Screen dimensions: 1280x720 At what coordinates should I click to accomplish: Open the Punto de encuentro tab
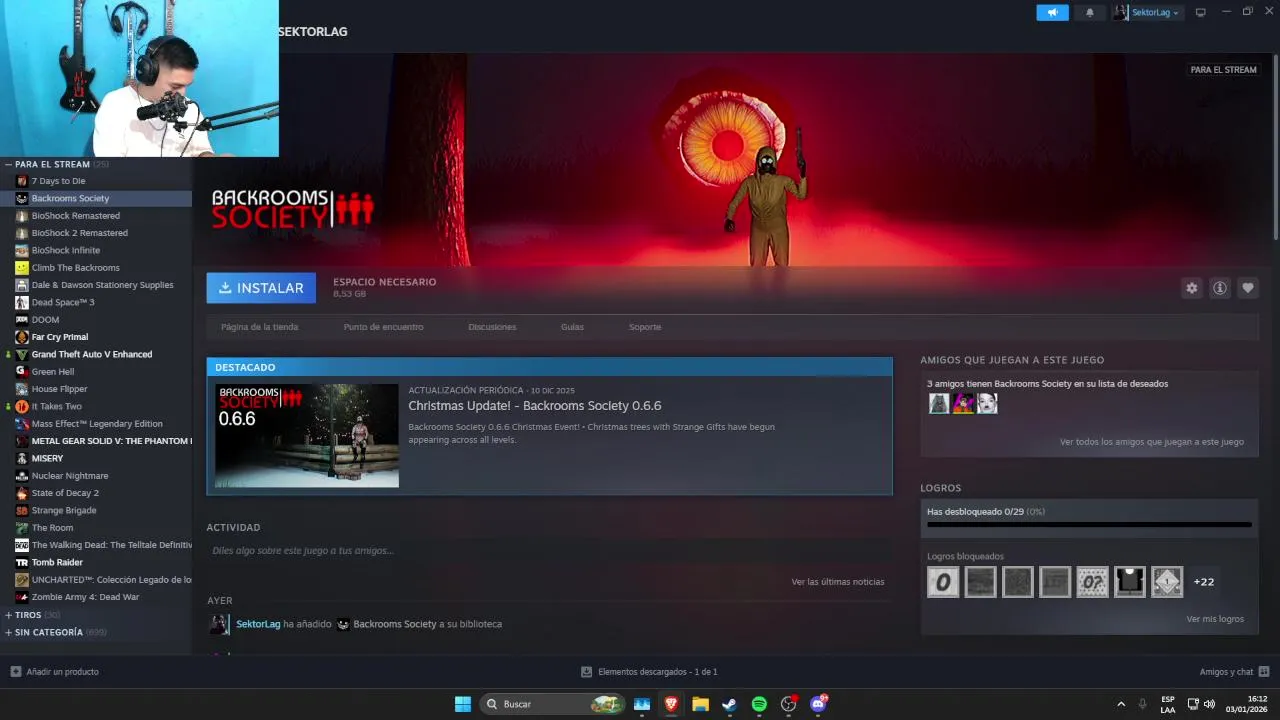[383, 327]
